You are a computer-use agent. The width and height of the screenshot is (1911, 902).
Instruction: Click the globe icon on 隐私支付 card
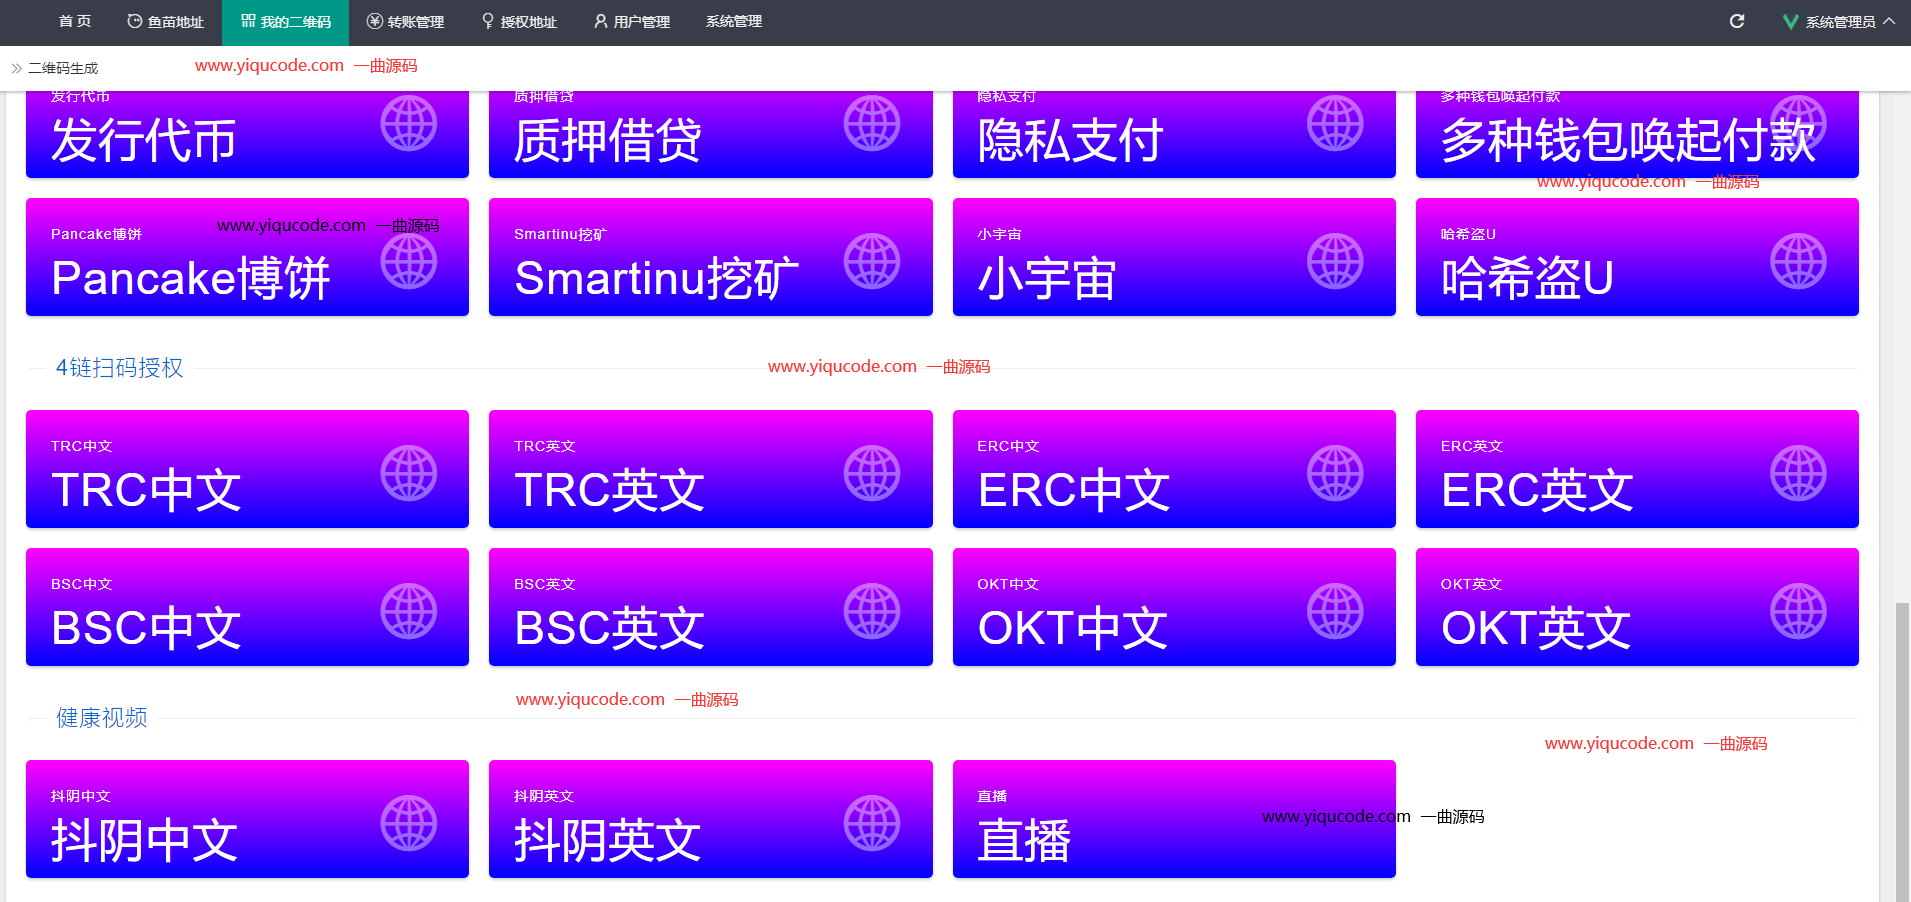tap(1336, 123)
